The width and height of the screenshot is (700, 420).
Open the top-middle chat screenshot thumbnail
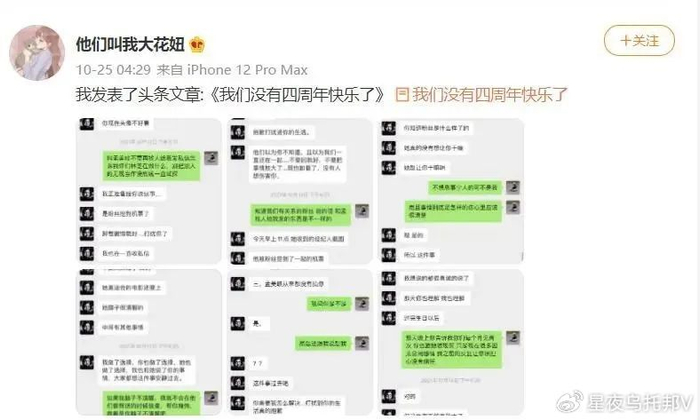pyautogui.click(x=300, y=191)
